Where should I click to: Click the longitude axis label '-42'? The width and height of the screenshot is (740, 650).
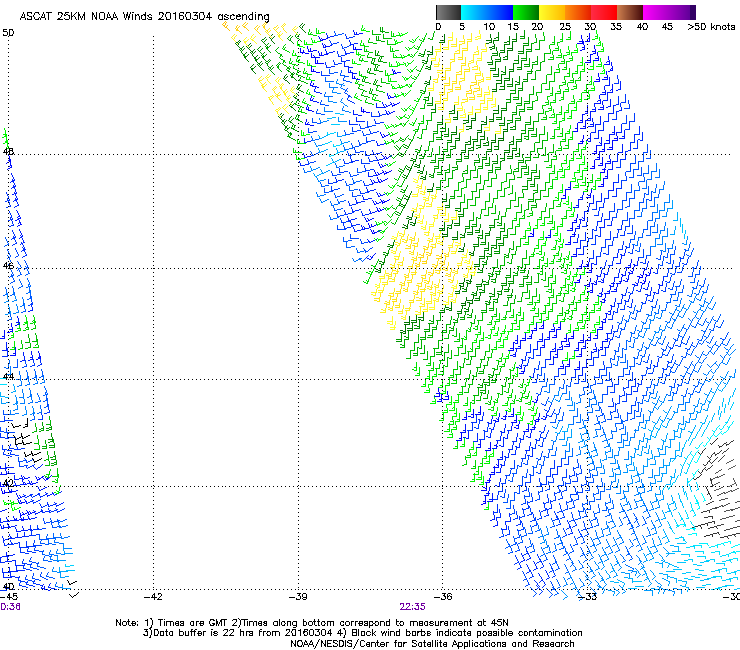pyautogui.click(x=153, y=597)
